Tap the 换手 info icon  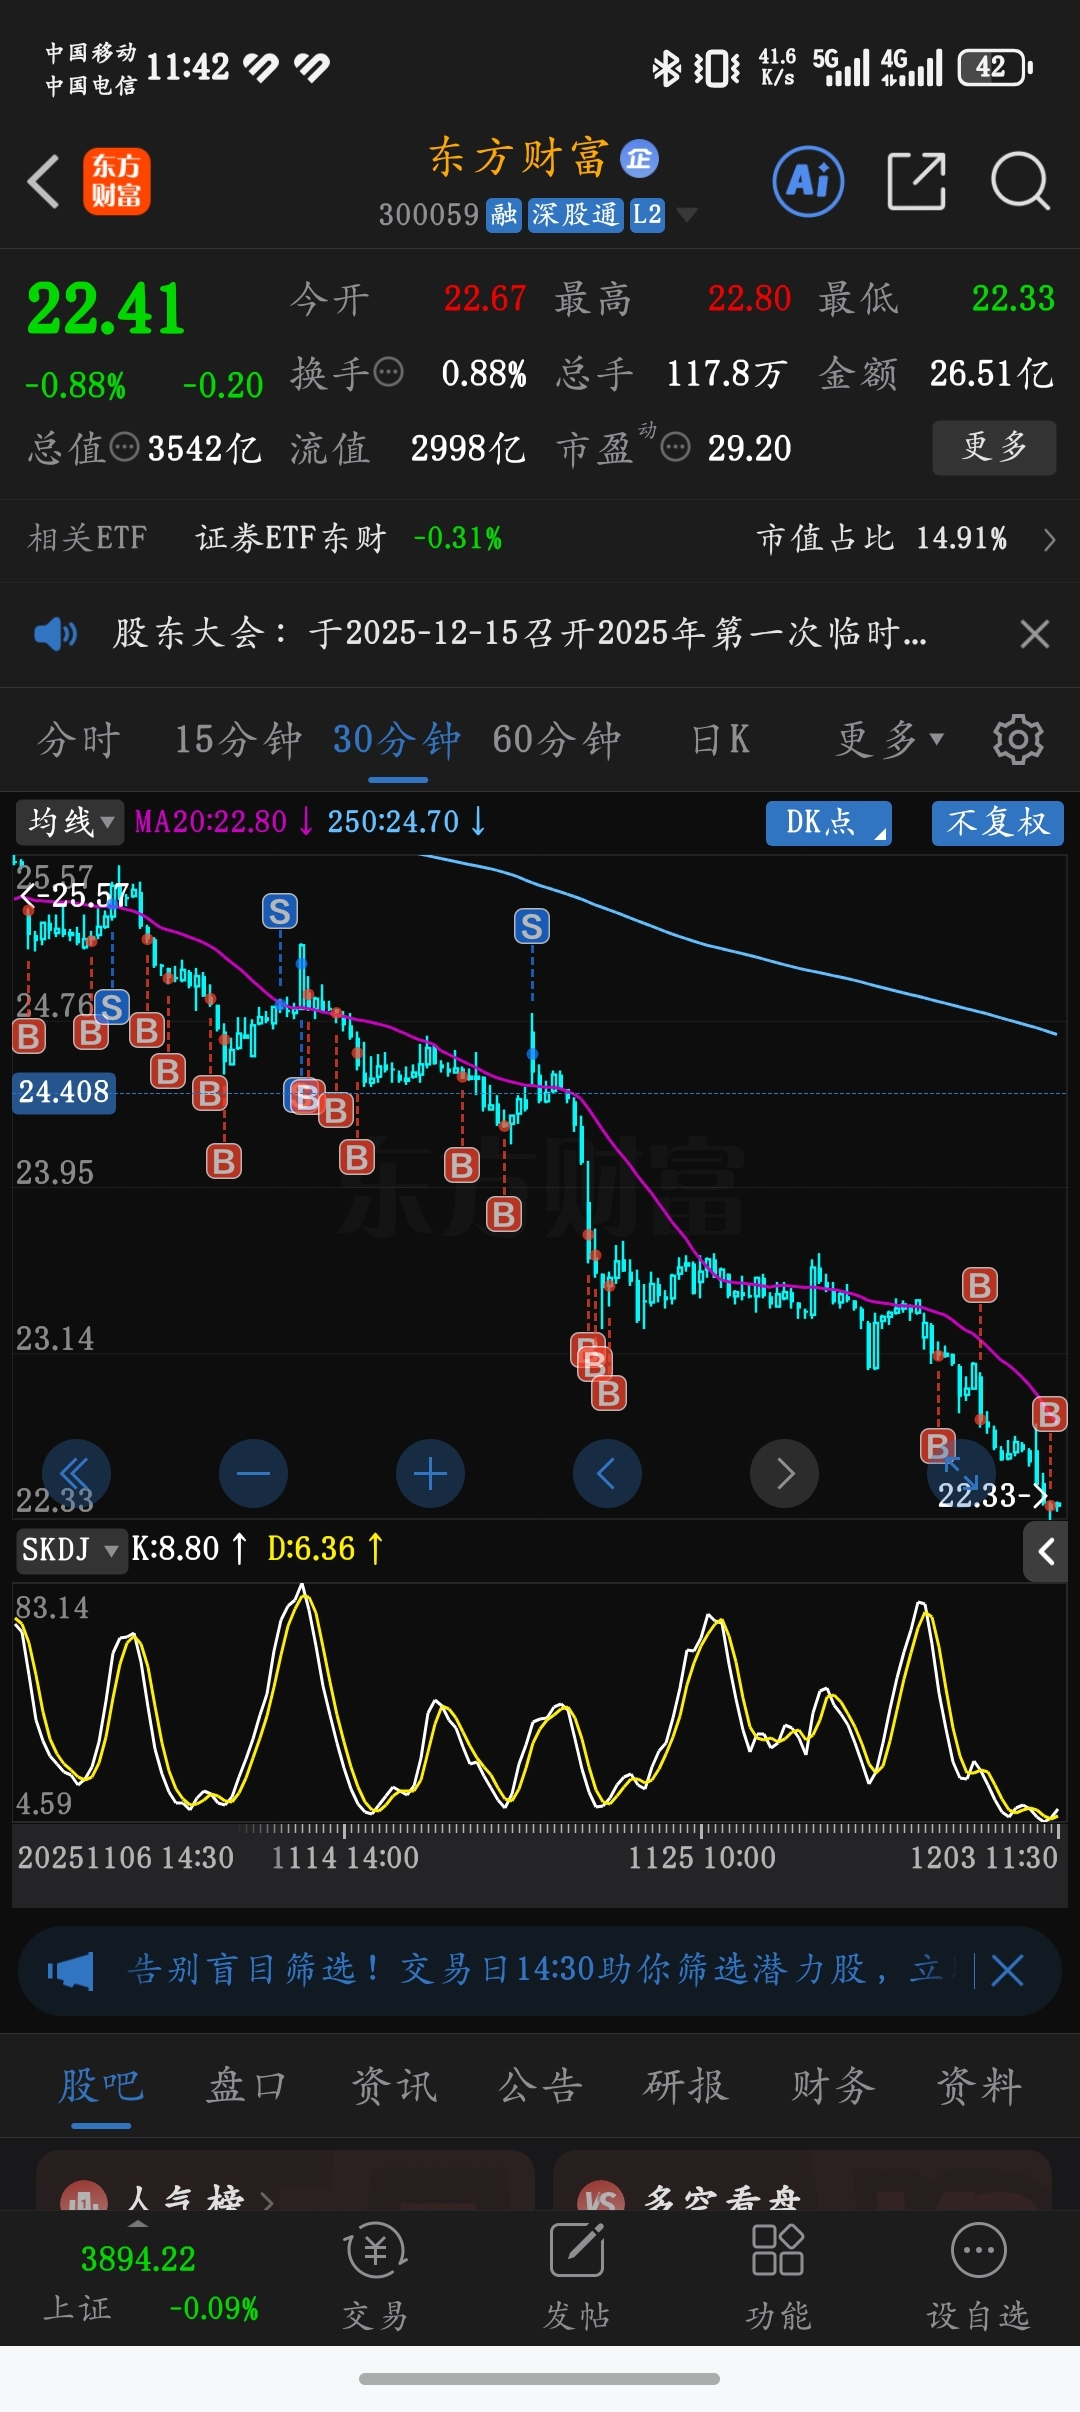(x=388, y=373)
